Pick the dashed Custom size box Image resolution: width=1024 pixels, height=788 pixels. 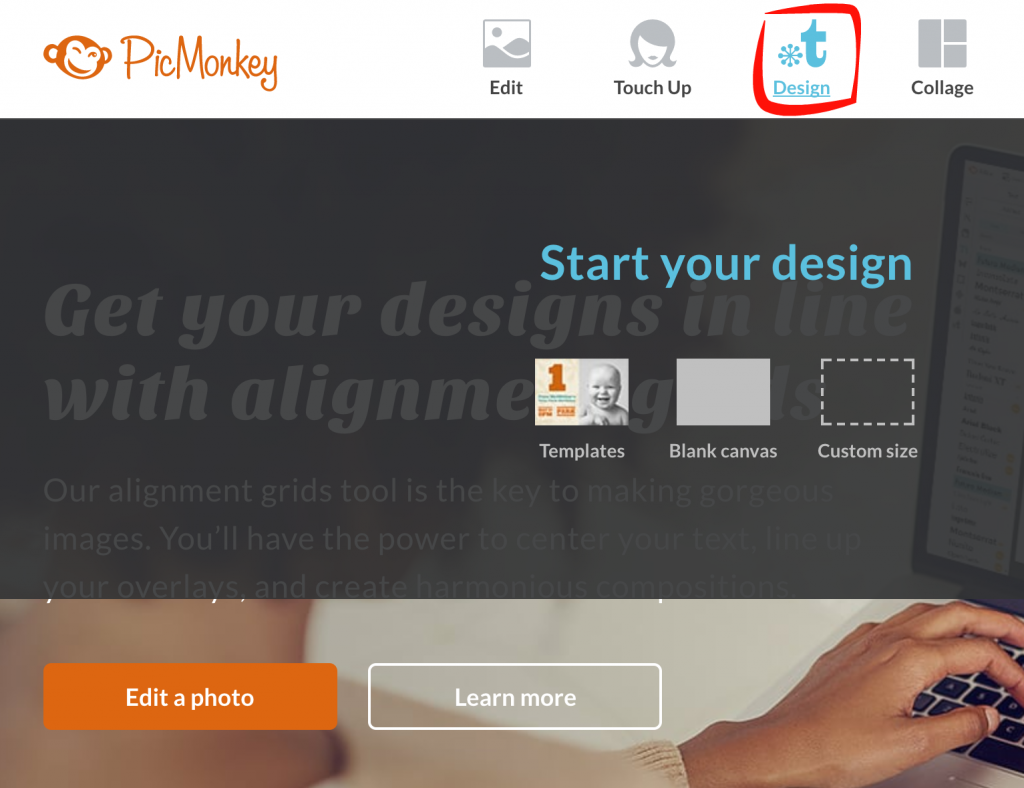pyautogui.click(x=867, y=392)
